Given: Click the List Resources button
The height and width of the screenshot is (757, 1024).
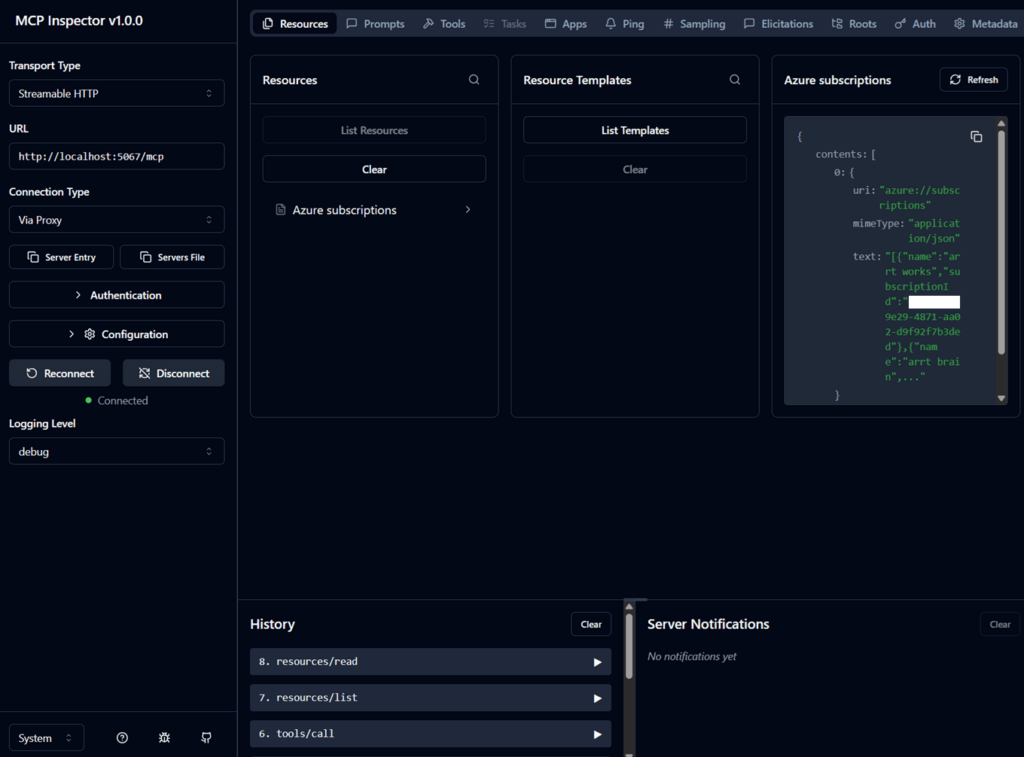Looking at the screenshot, I should point(374,130).
